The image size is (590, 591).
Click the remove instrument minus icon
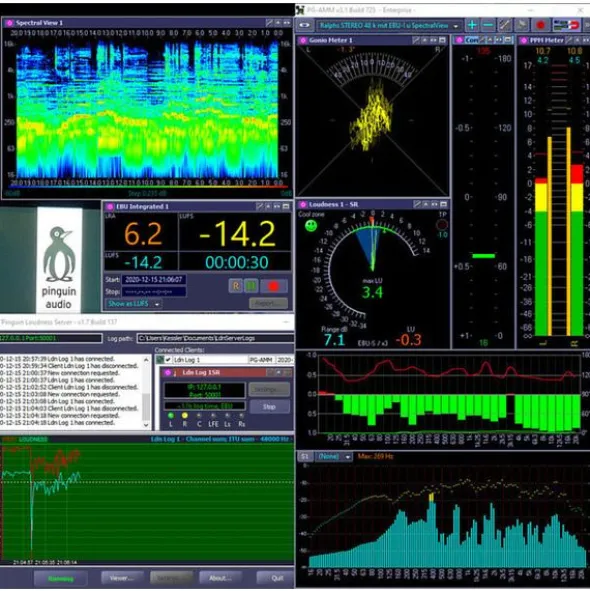pyautogui.click(x=488, y=25)
